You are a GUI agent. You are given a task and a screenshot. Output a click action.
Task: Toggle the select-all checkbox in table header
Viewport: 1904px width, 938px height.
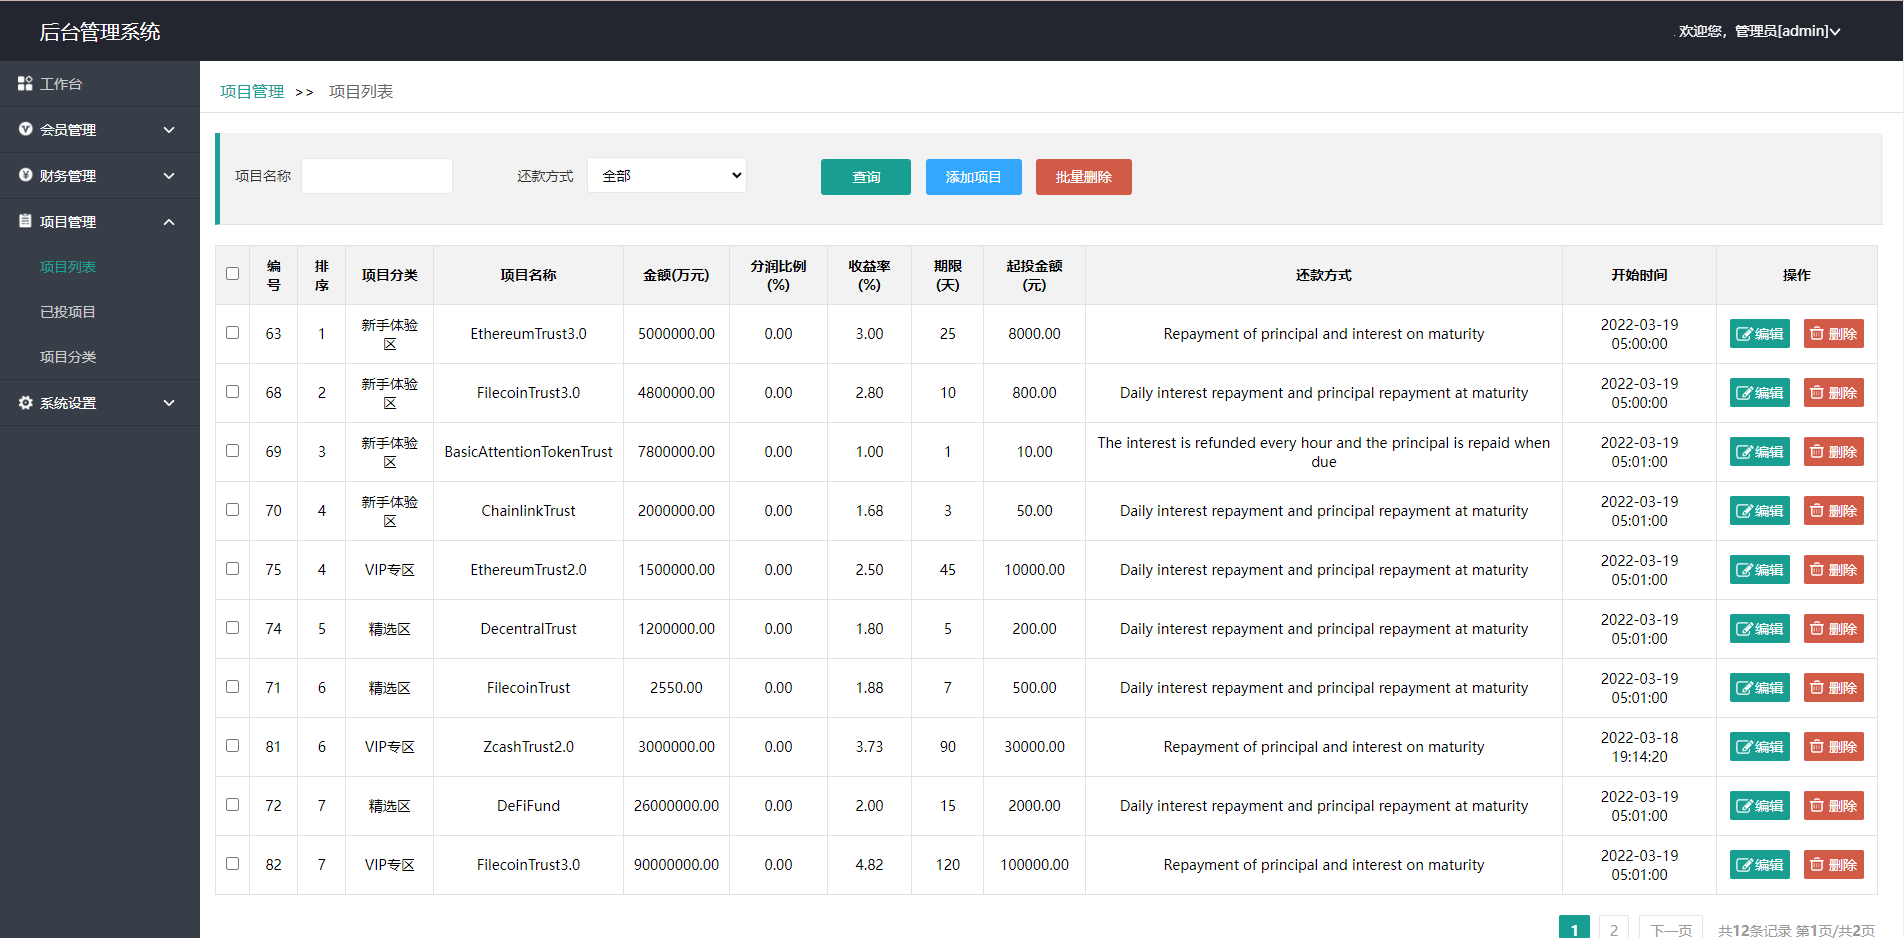click(233, 274)
